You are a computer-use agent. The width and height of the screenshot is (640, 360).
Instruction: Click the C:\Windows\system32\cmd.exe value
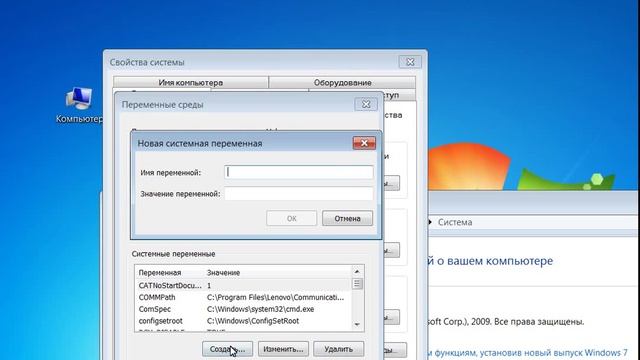point(260,309)
